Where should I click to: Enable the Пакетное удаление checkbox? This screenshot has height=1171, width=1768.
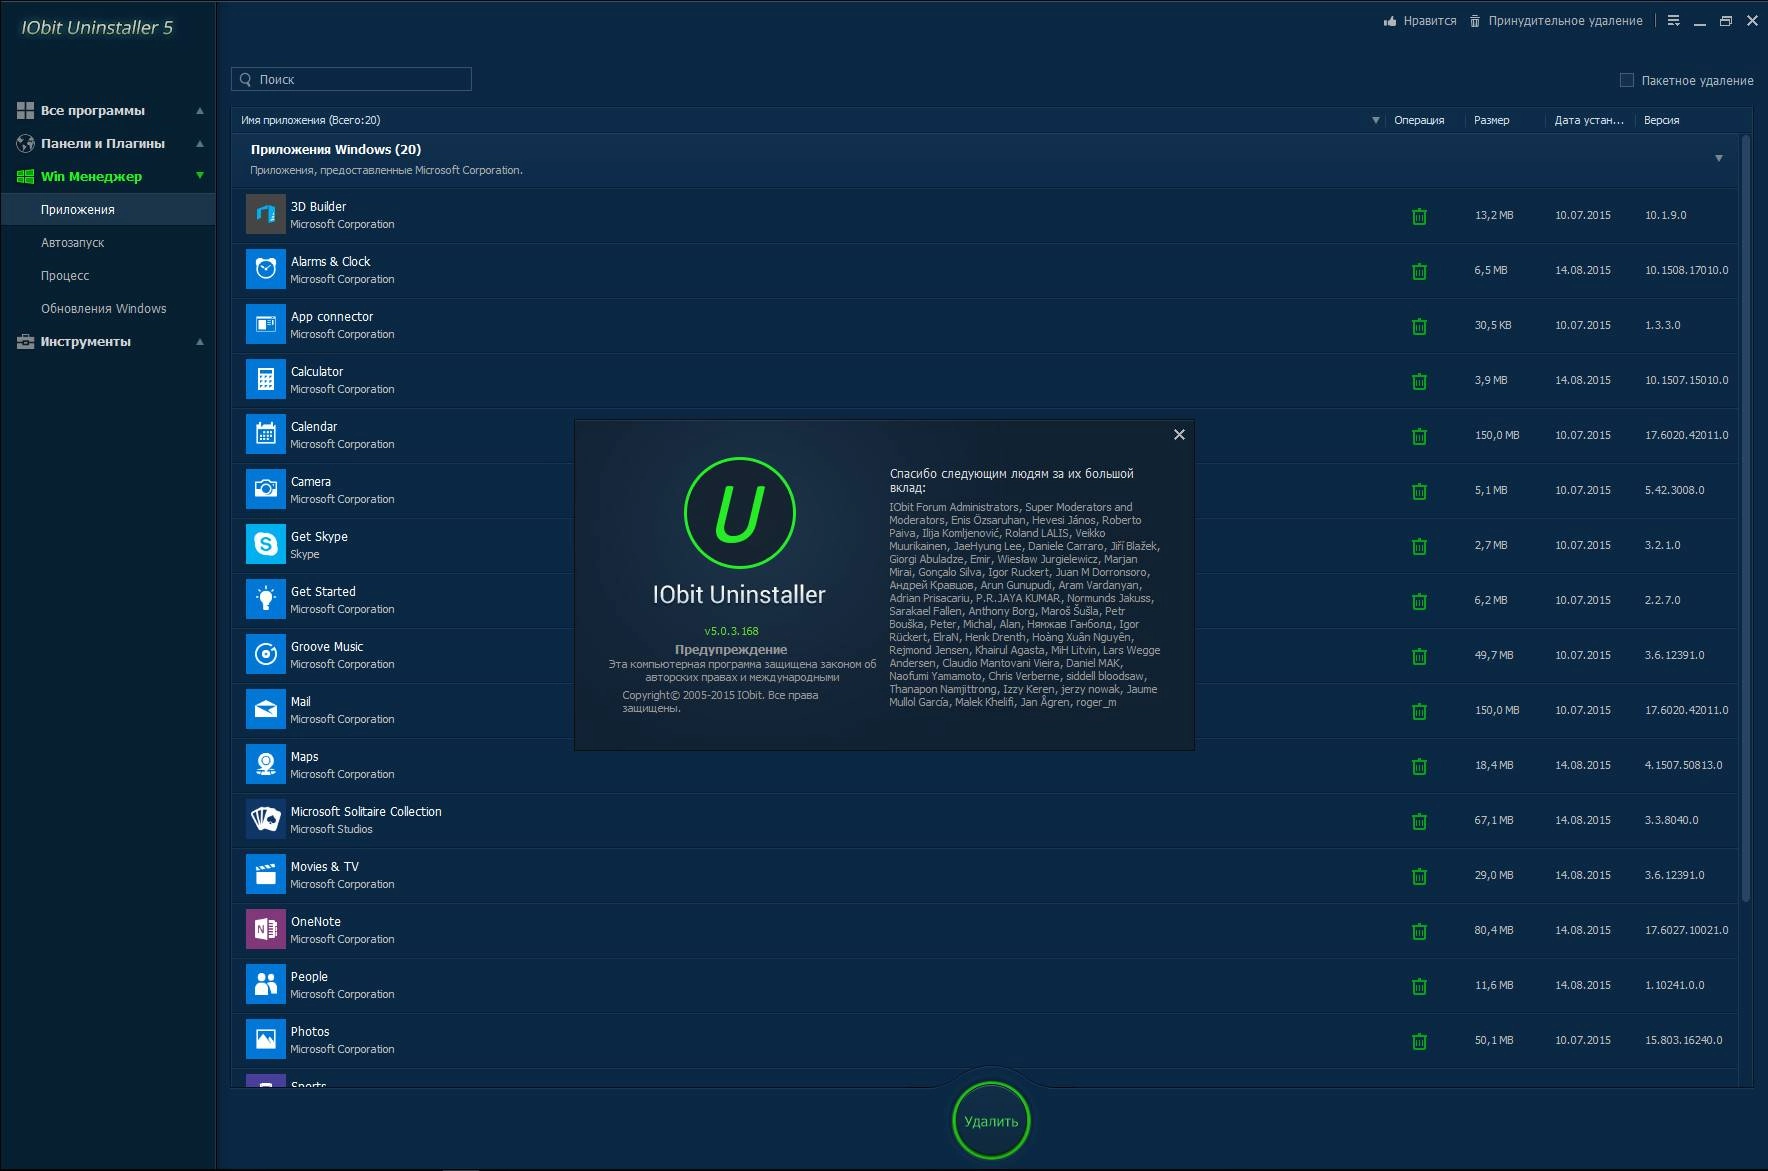[x=1626, y=80]
